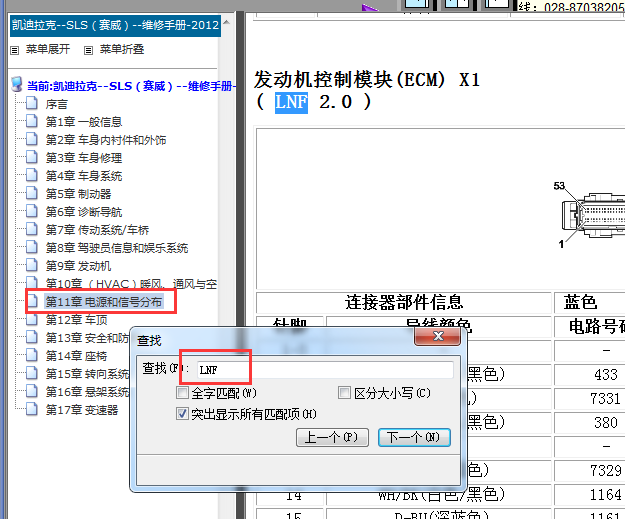Click the 连接器部件信息 table header
The height and width of the screenshot is (519, 625).
coord(404,302)
